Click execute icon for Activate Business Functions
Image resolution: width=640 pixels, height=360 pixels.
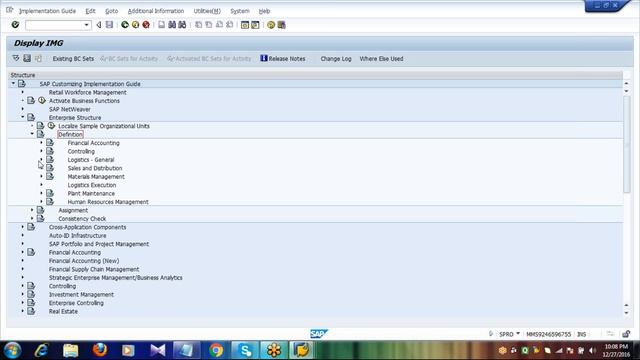pos(42,100)
